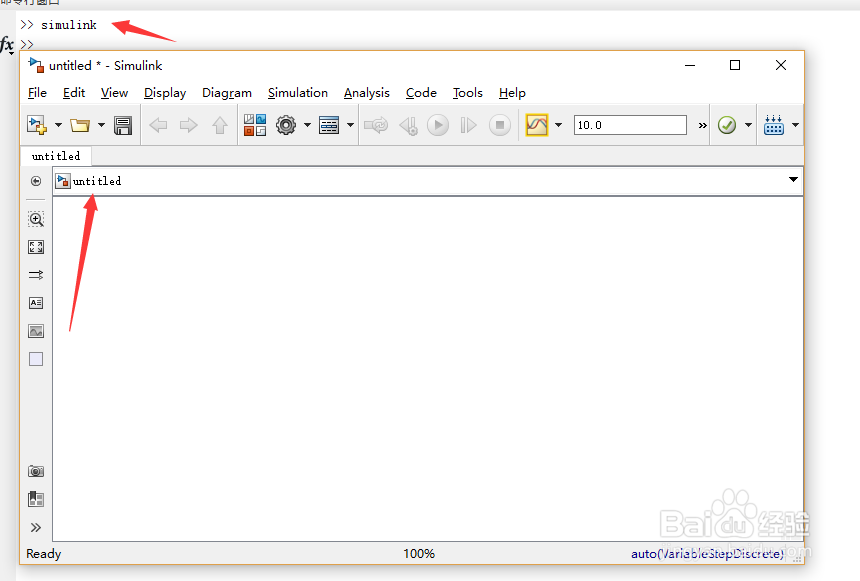Viewport: 860px width, 581px height.
Task: Click the Screenshot camera palette icon
Action: pos(36,471)
